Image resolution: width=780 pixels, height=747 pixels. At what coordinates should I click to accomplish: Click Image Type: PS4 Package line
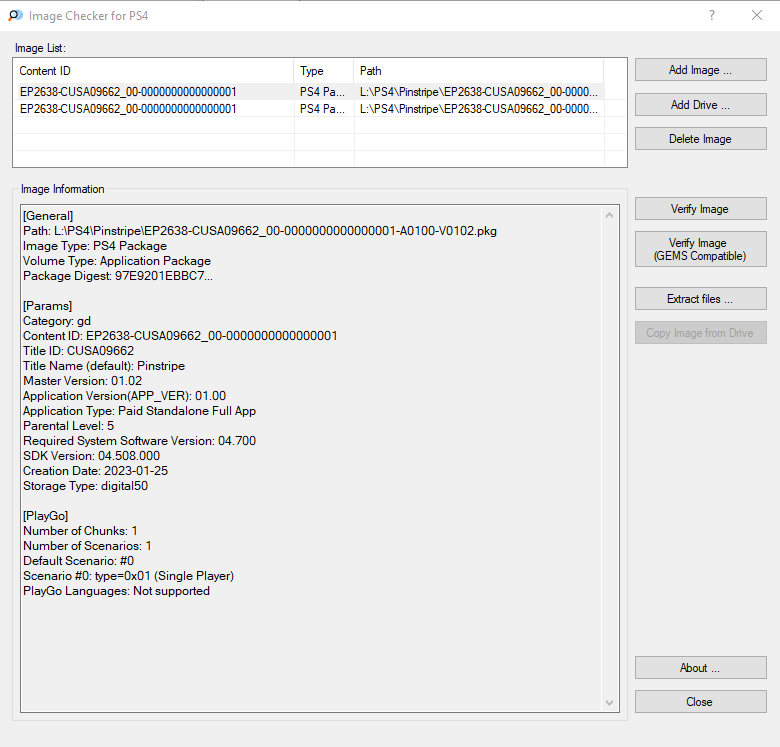tap(95, 246)
